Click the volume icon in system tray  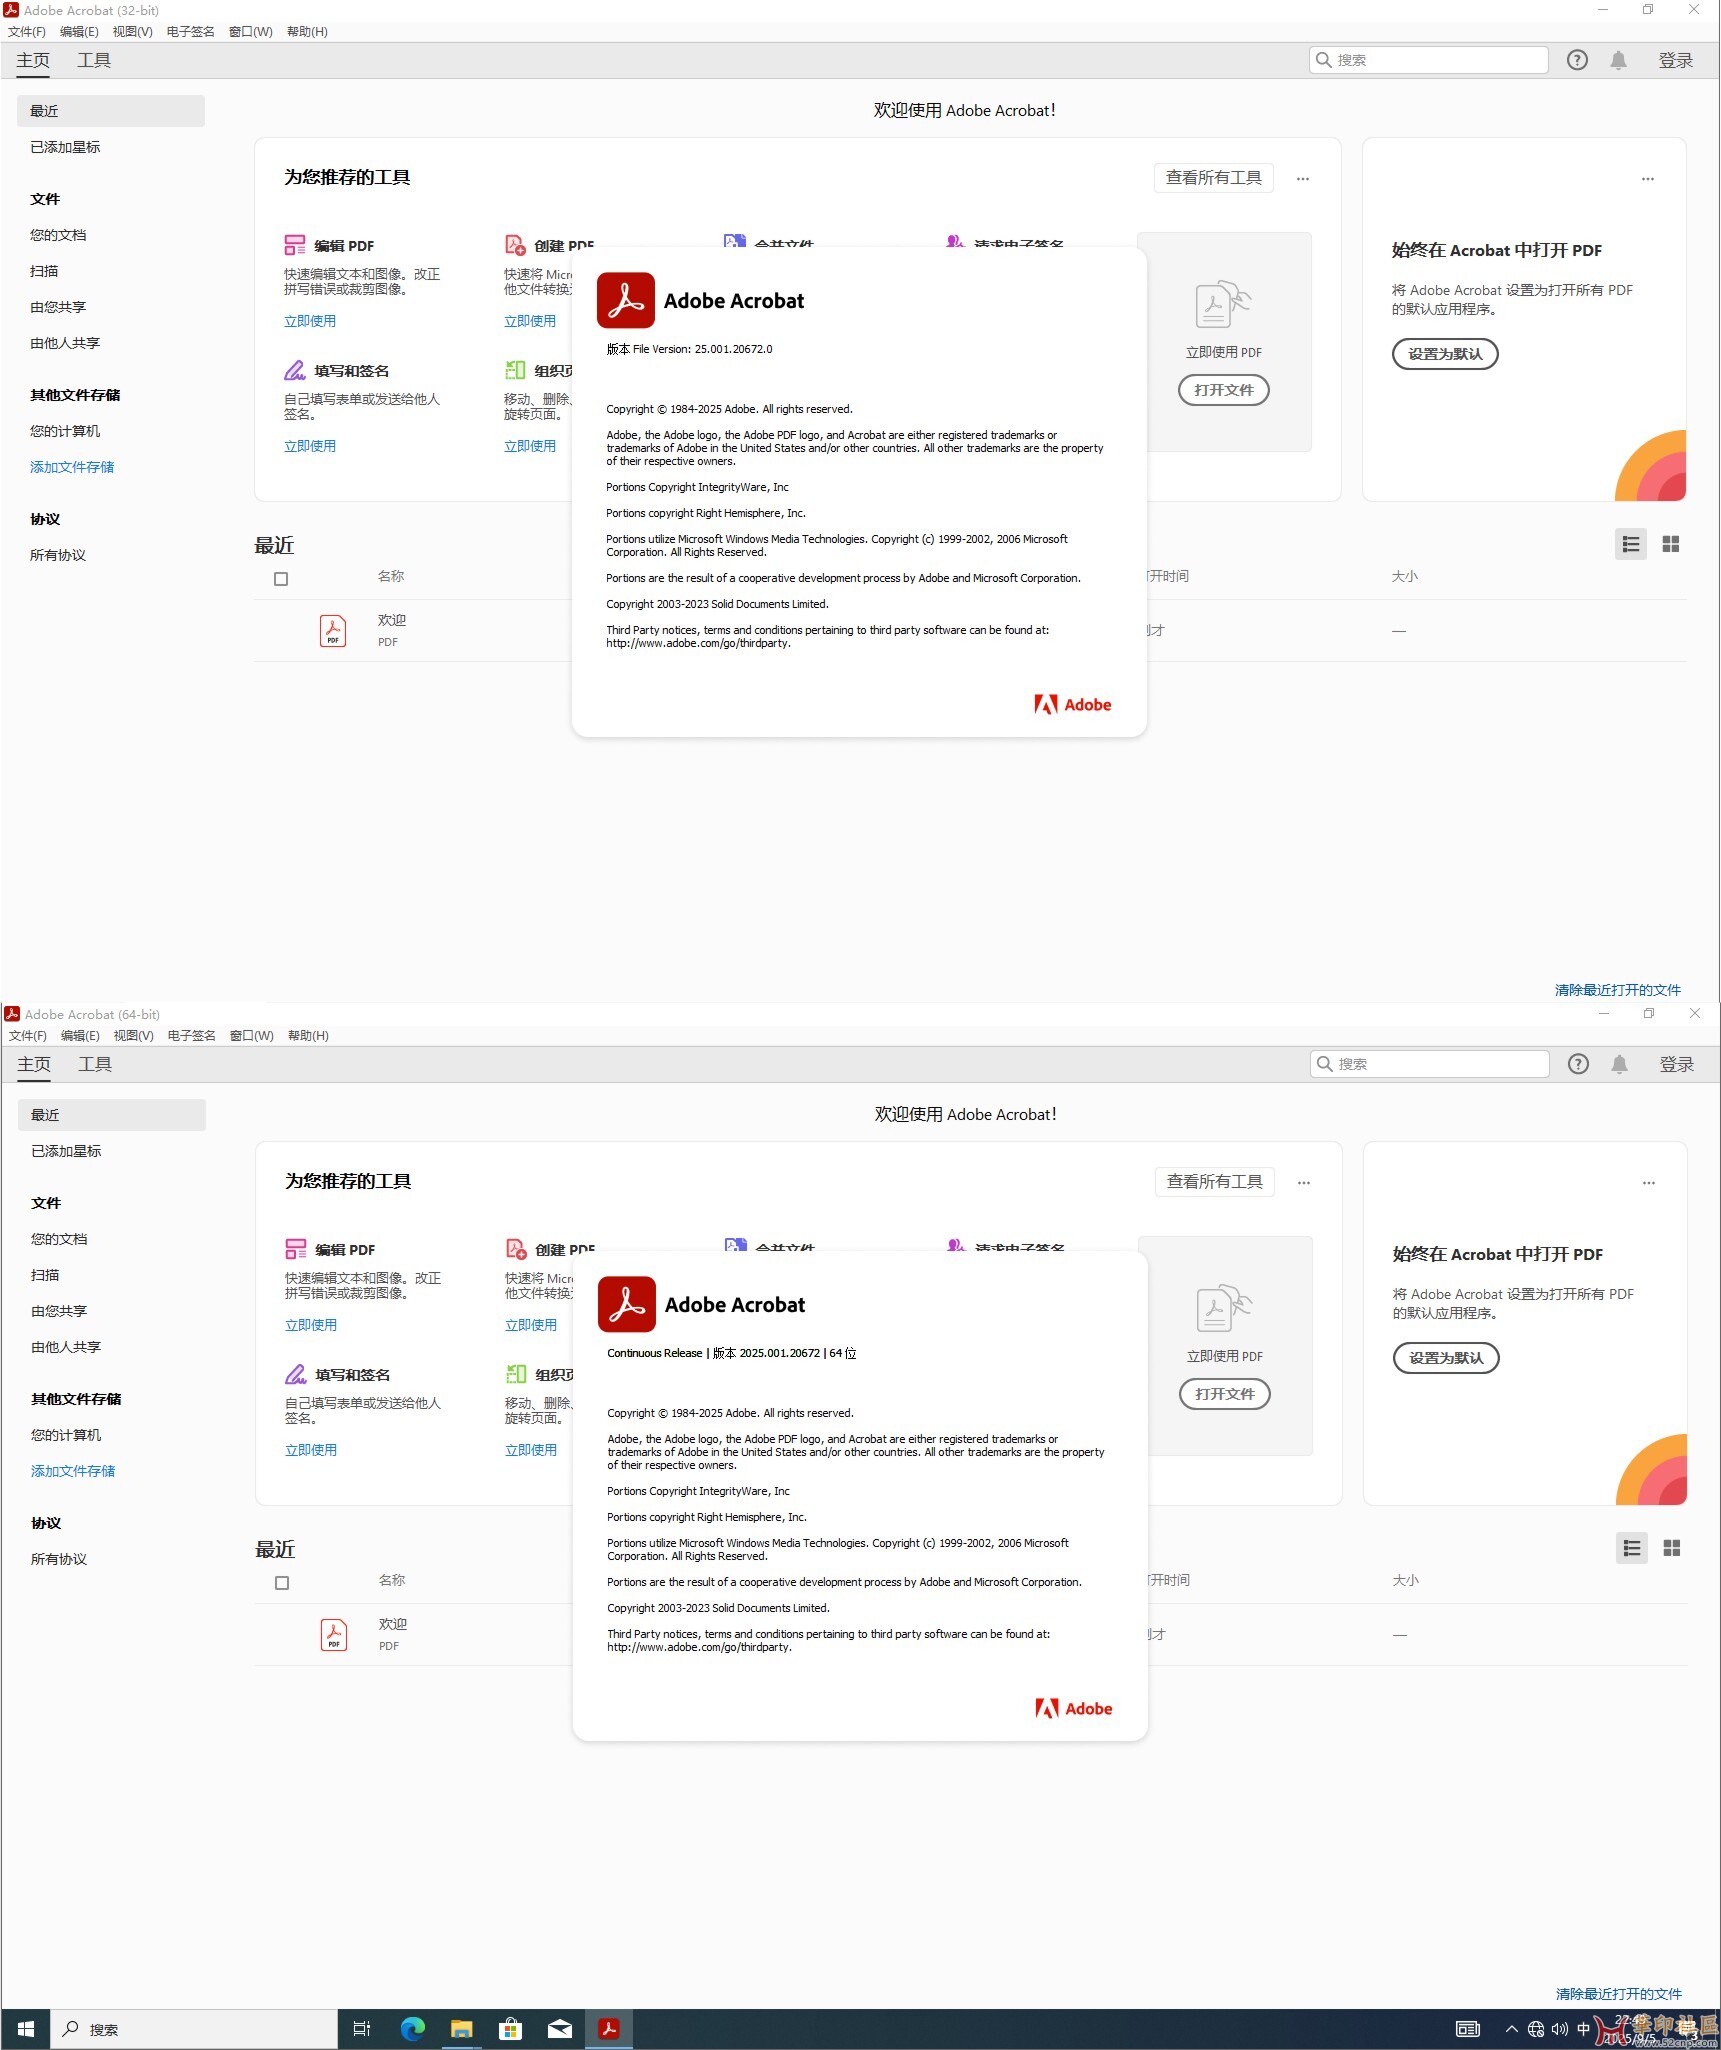(x=1560, y=2029)
